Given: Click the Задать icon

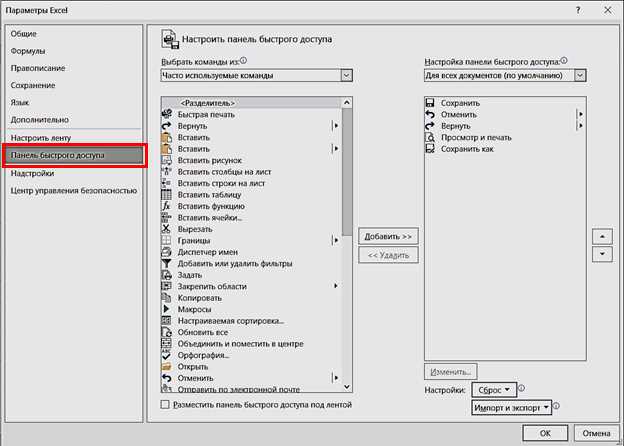Looking at the screenshot, I should (x=166, y=275).
